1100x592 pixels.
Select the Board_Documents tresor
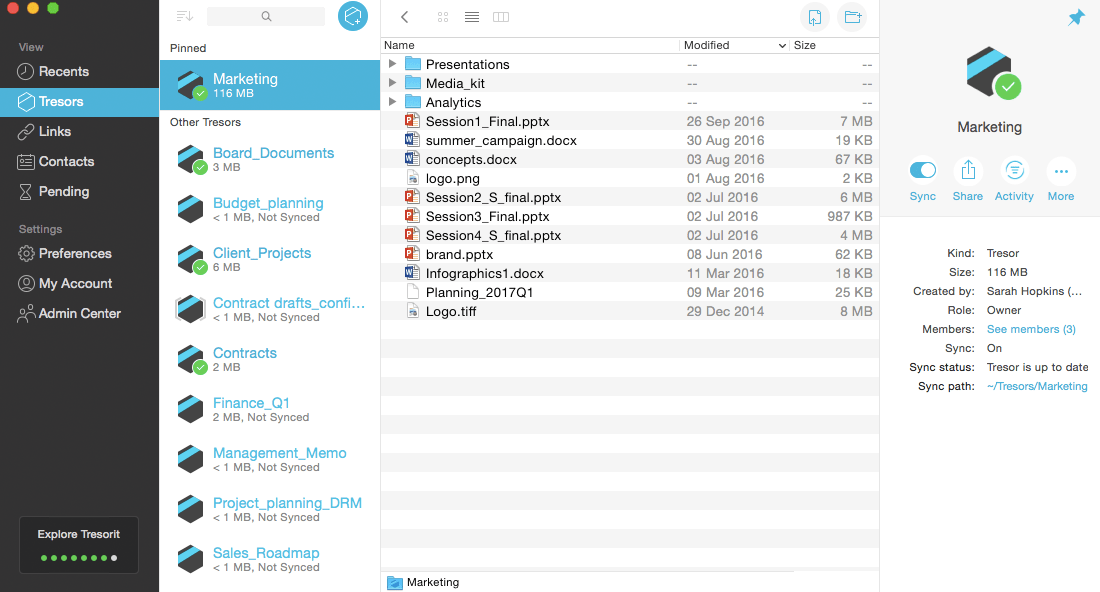click(x=269, y=159)
